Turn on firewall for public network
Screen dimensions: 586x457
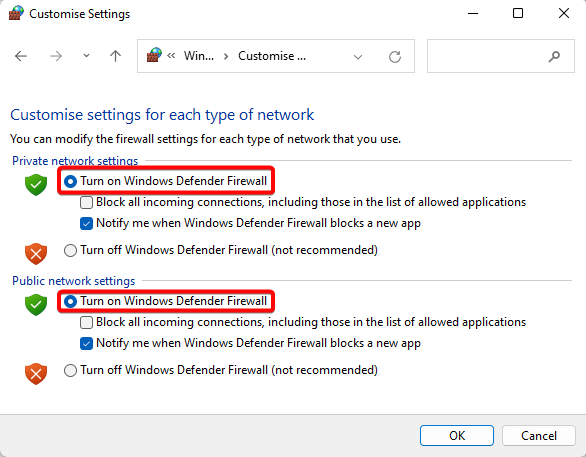point(70,301)
